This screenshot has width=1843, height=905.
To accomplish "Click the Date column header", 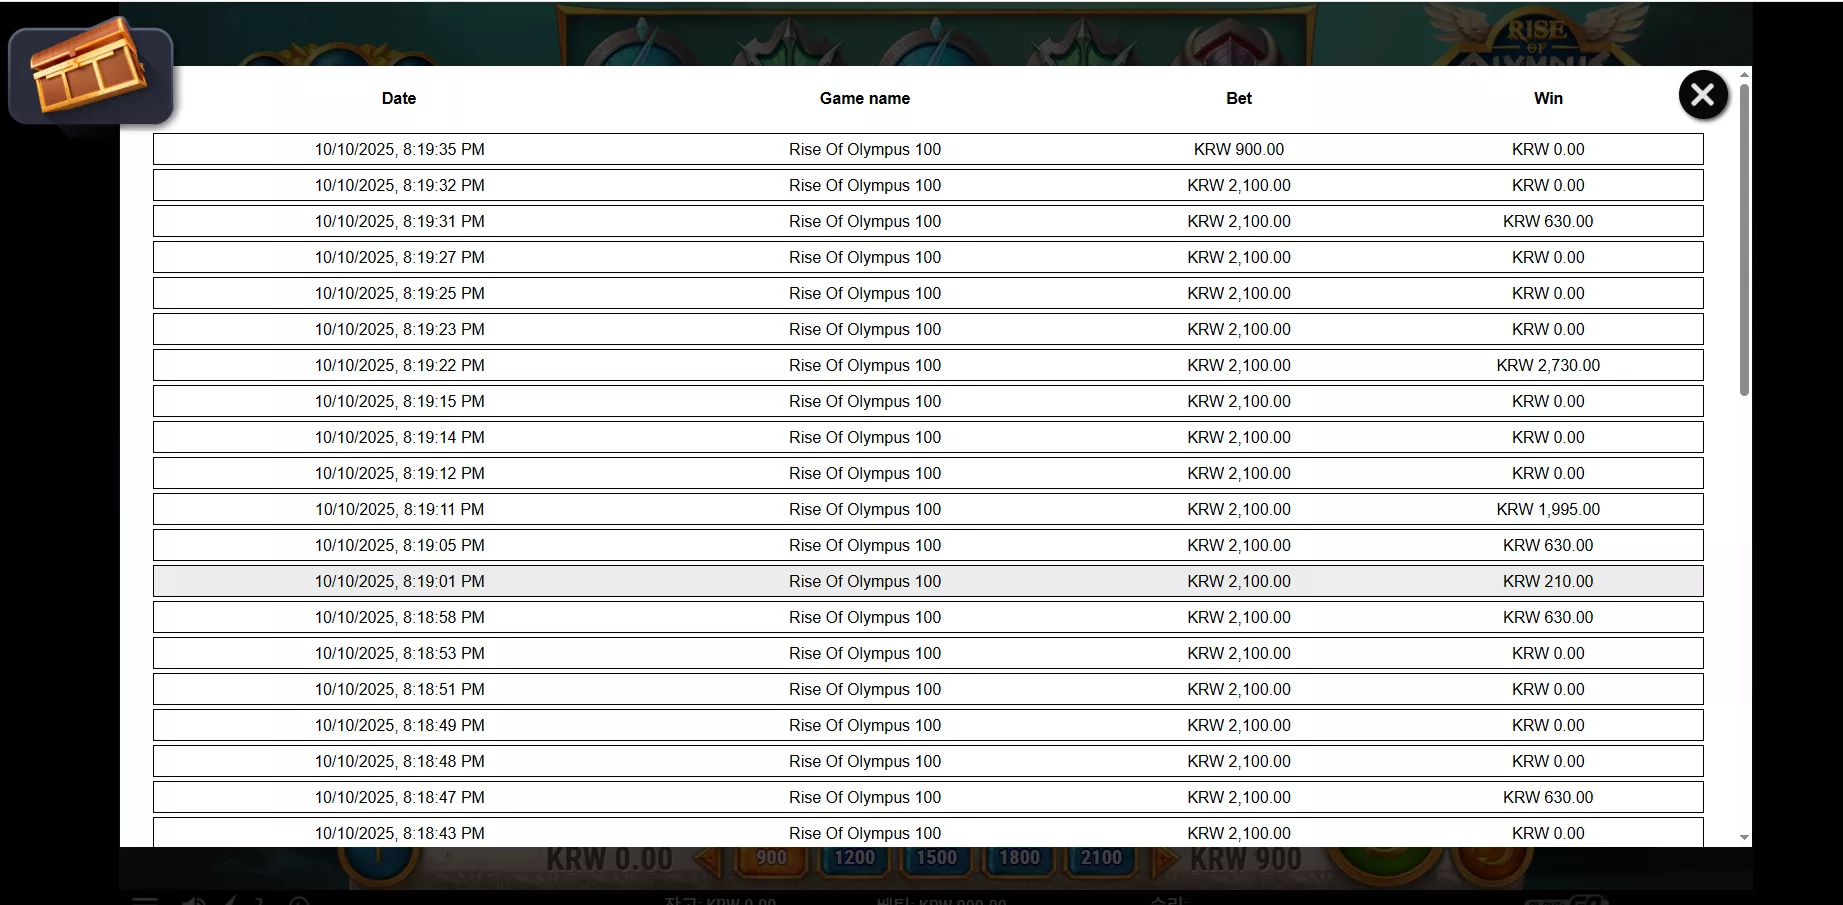I will point(399,98).
